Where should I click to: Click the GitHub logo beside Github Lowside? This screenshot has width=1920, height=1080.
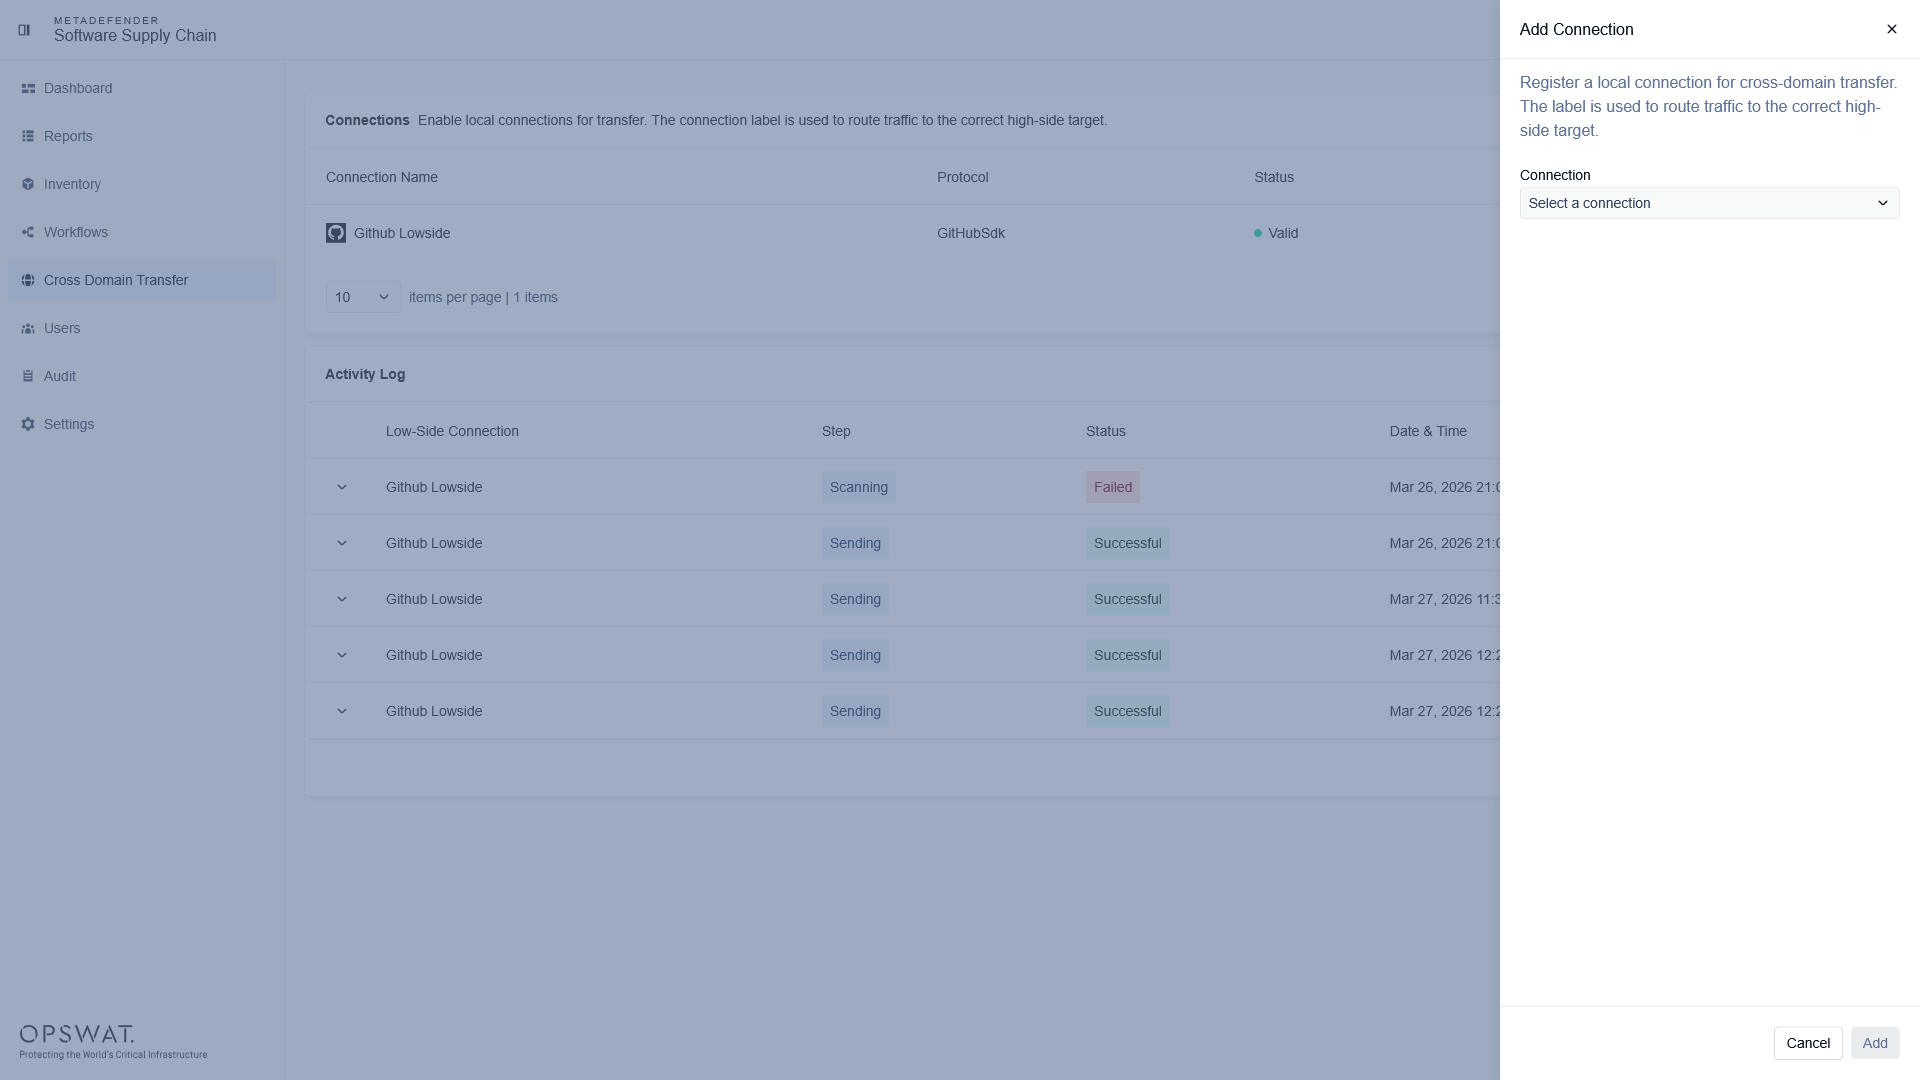click(x=336, y=233)
